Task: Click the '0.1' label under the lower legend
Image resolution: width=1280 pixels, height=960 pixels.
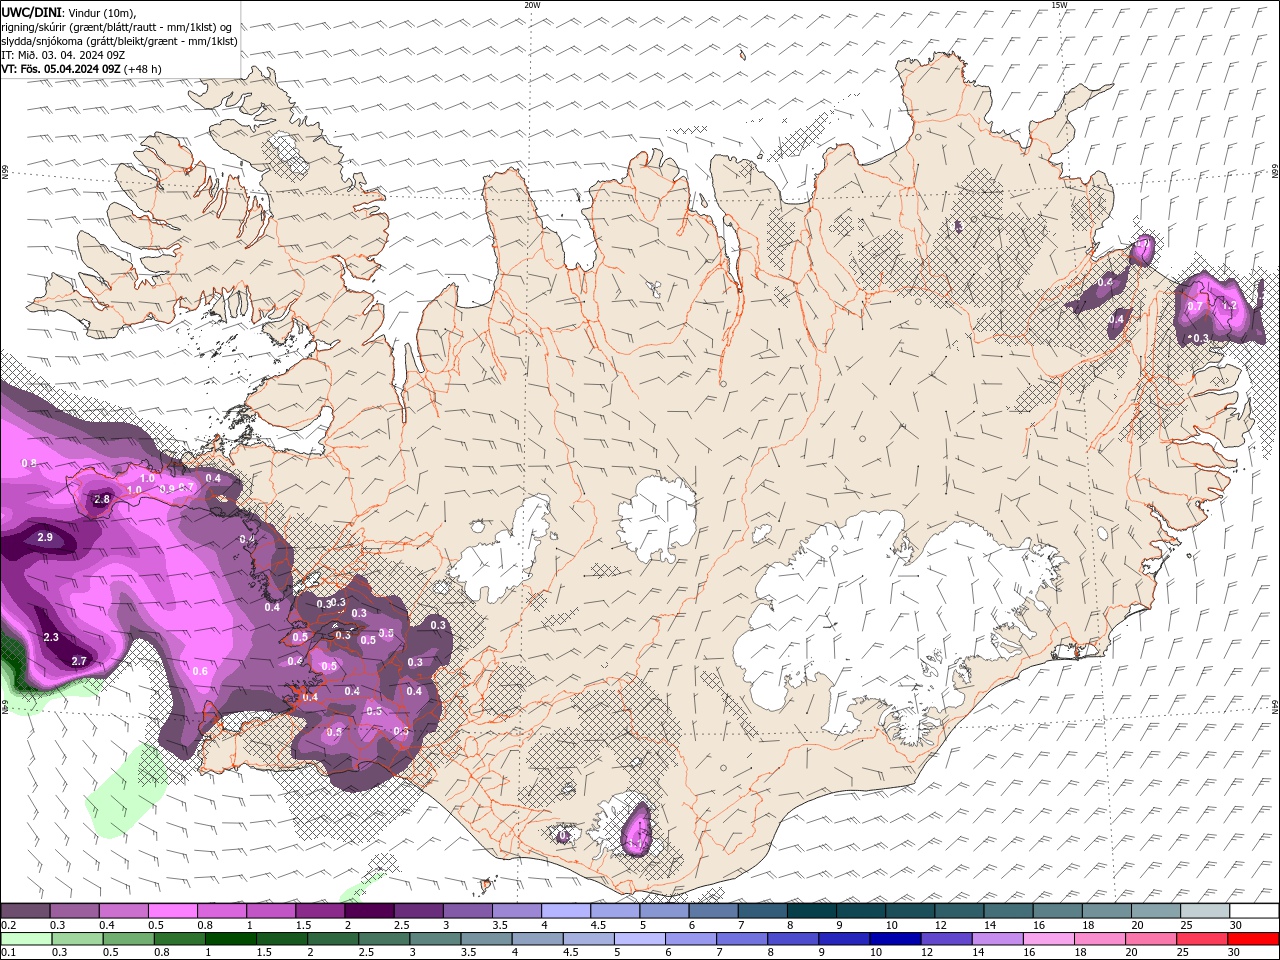Action: coord(9,952)
